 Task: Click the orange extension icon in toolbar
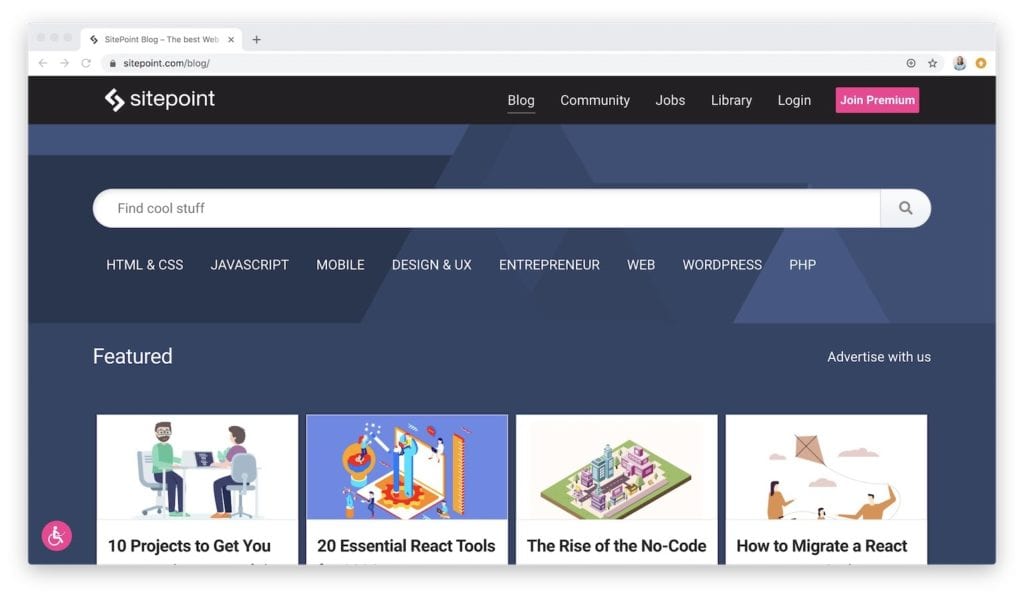[x=981, y=63]
